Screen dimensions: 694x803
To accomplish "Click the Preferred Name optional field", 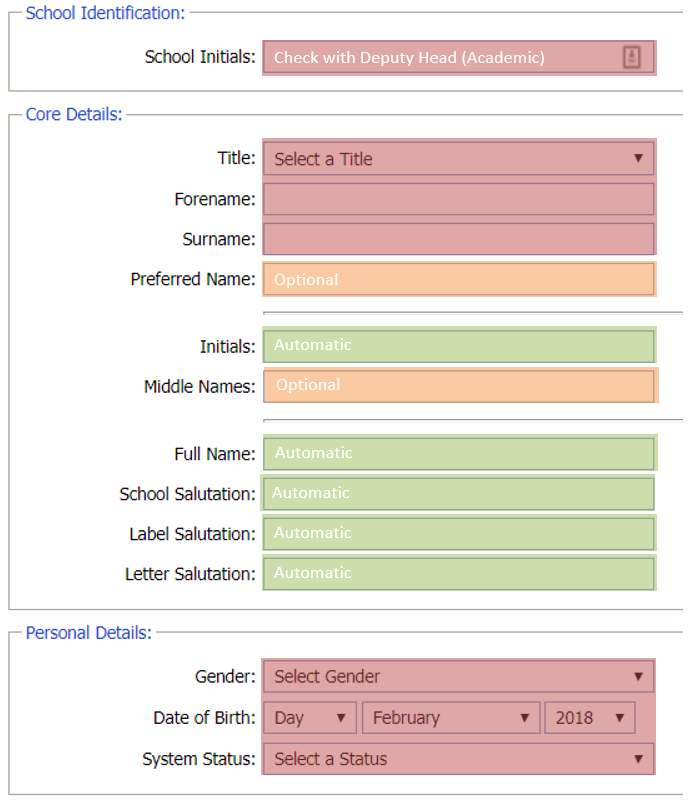I will pos(458,279).
